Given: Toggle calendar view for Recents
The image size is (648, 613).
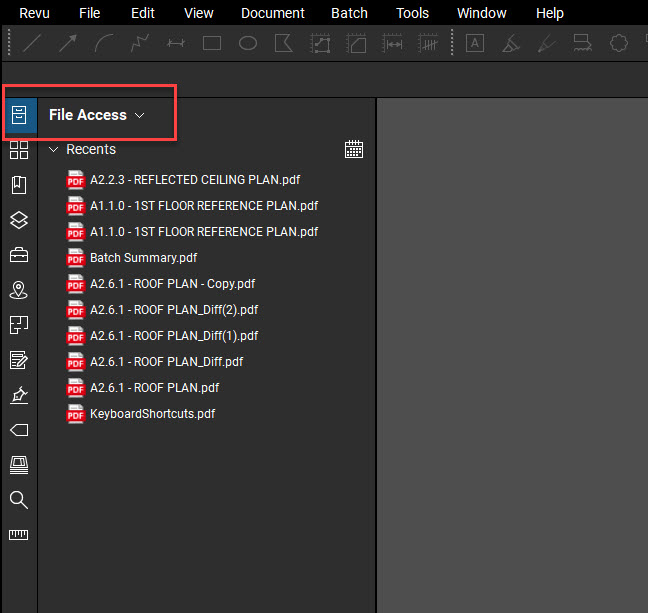Looking at the screenshot, I should click(x=354, y=149).
